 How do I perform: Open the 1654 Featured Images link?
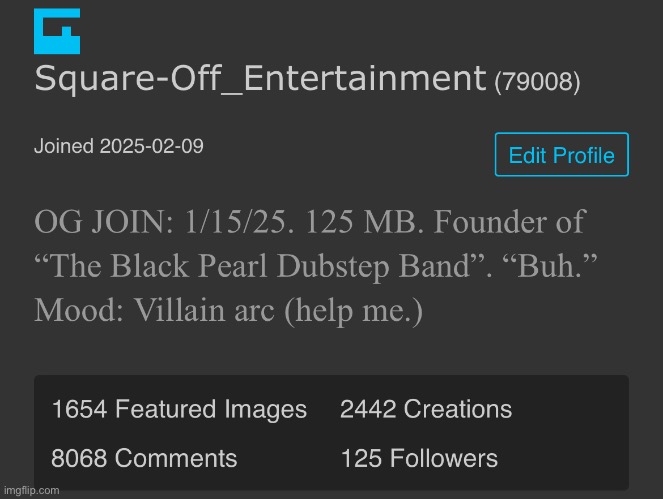tap(179, 409)
